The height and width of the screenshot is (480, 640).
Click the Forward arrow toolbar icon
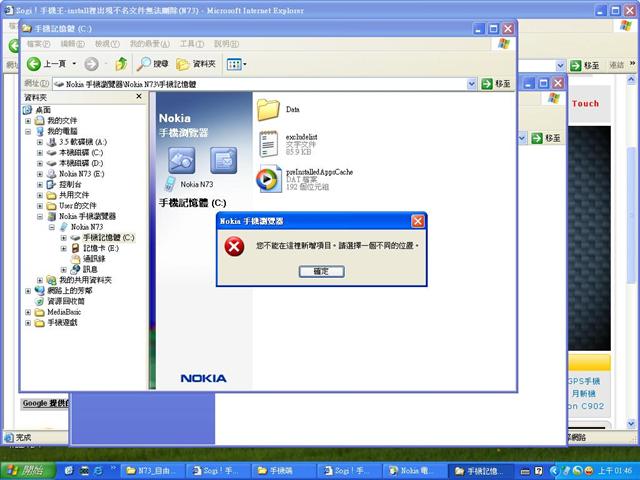(x=91, y=64)
